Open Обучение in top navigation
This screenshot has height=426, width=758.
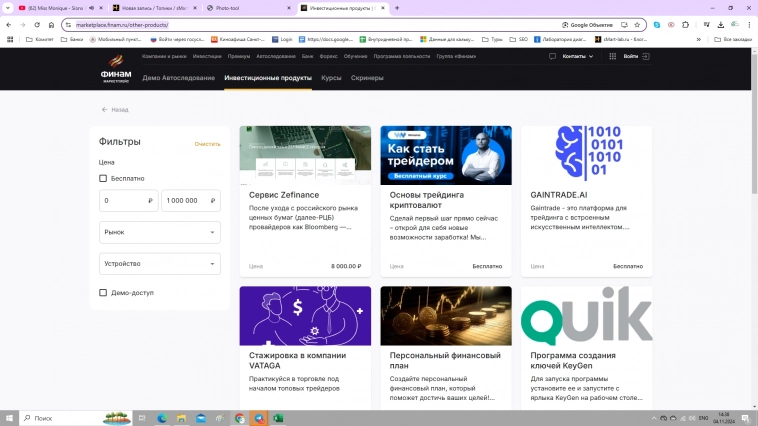(355, 56)
